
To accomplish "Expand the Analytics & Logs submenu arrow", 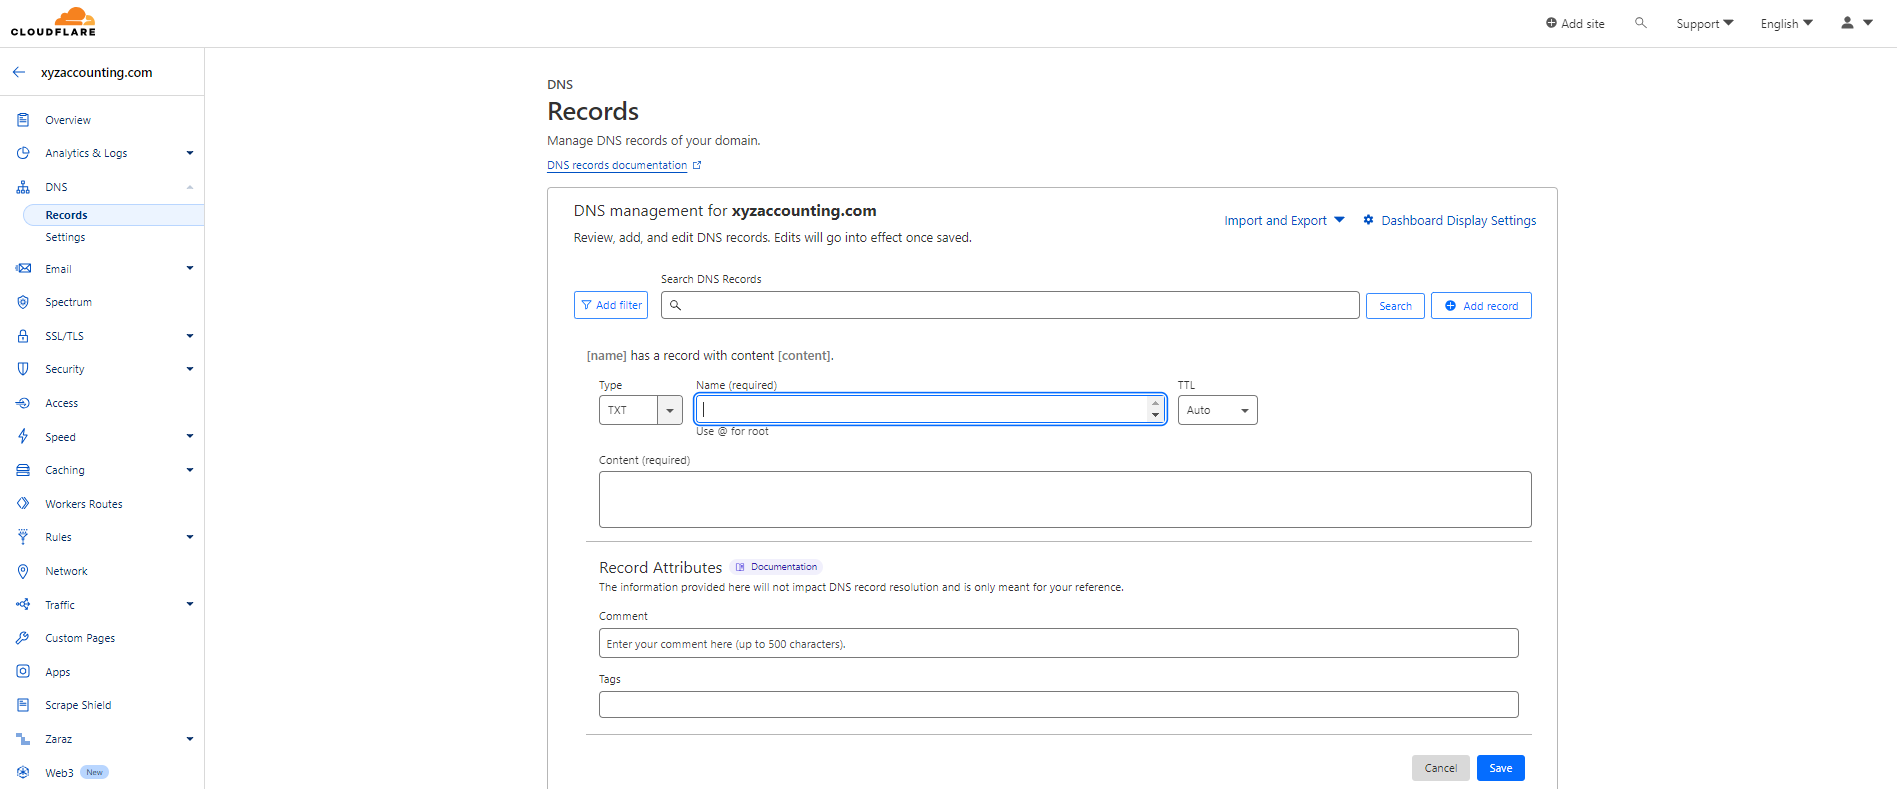I will pos(189,153).
